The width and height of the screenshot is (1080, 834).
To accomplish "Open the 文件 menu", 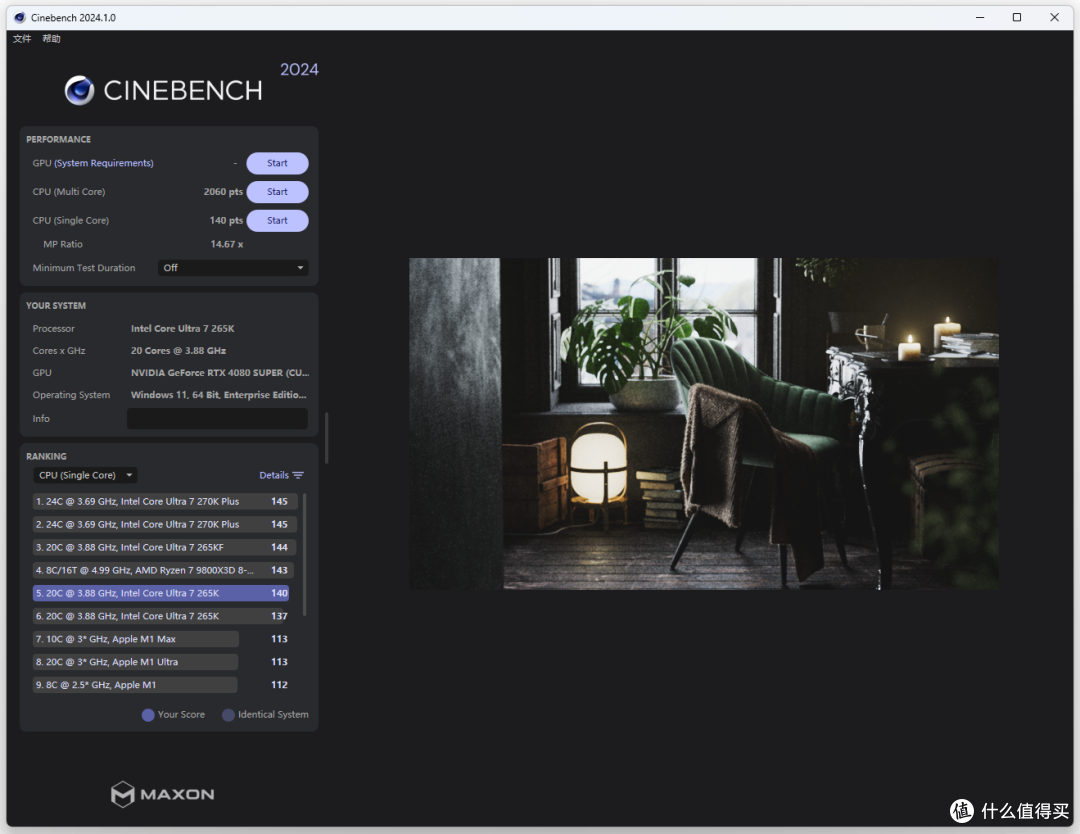I will pyautogui.click(x=22, y=39).
